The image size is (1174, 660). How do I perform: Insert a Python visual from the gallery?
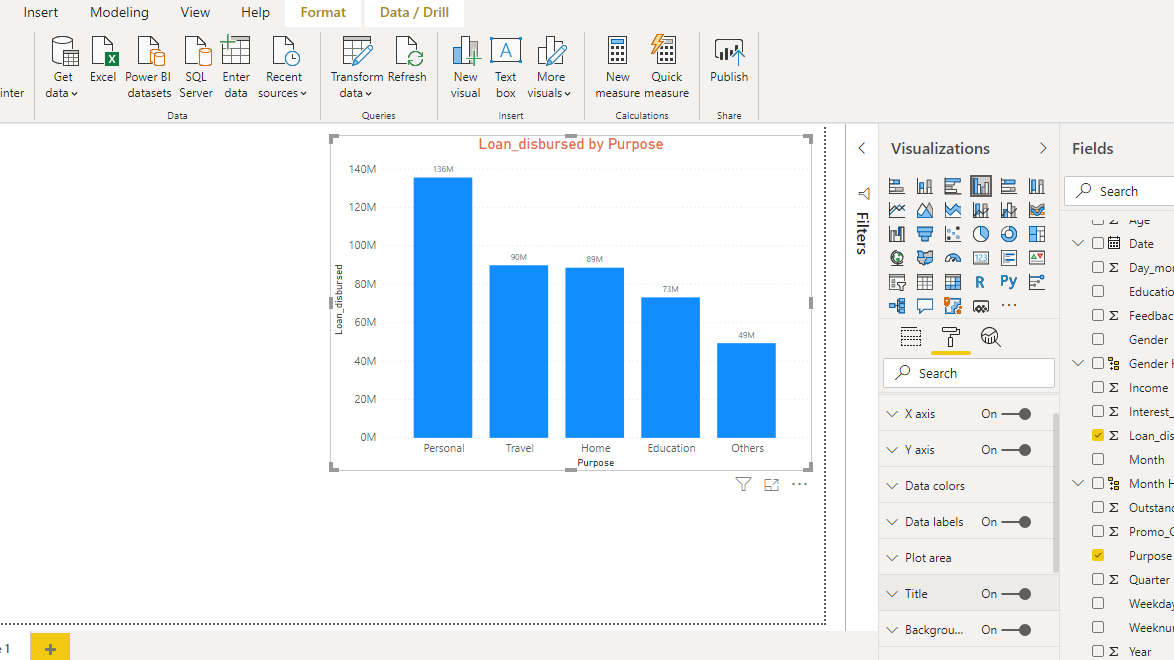click(x=1009, y=282)
